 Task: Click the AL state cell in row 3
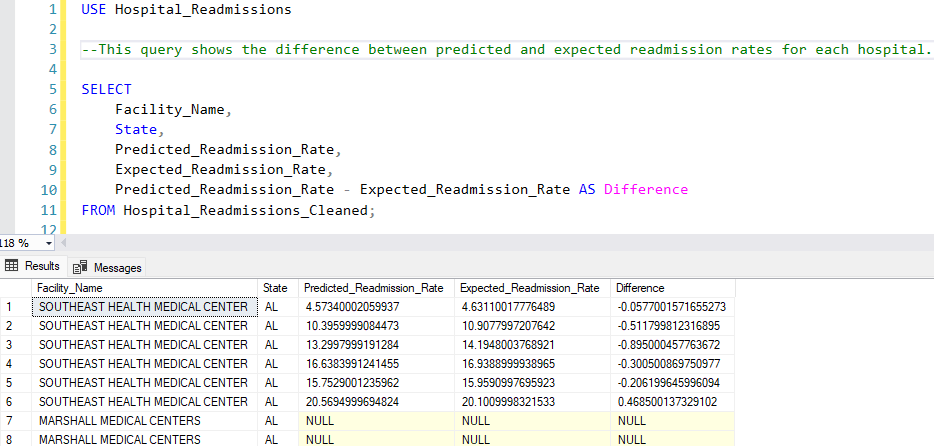pos(278,345)
